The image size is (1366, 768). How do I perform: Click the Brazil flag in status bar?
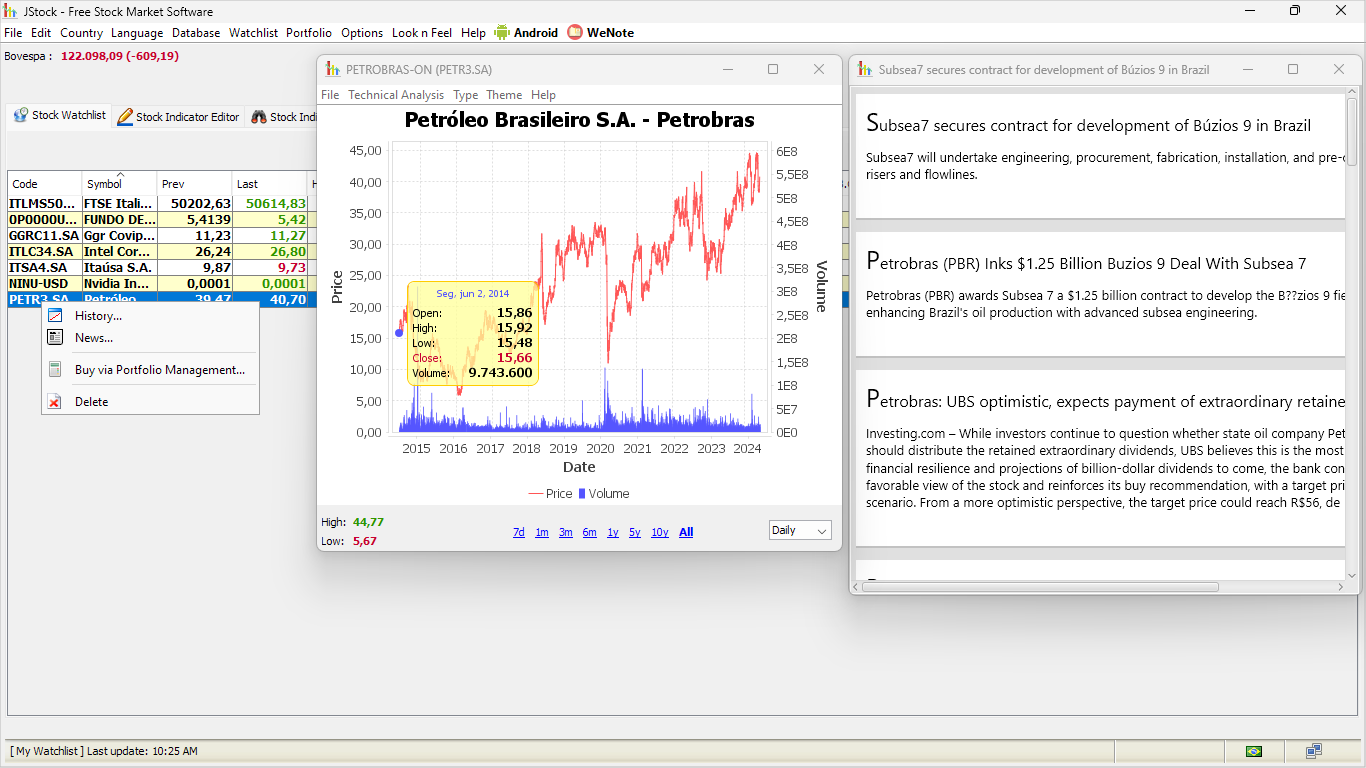click(x=1253, y=751)
